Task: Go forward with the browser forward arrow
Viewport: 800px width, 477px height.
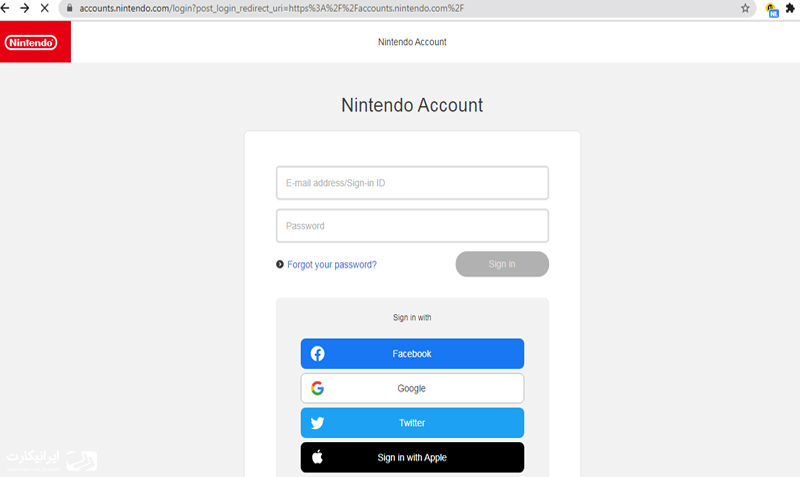Action: point(24,8)
